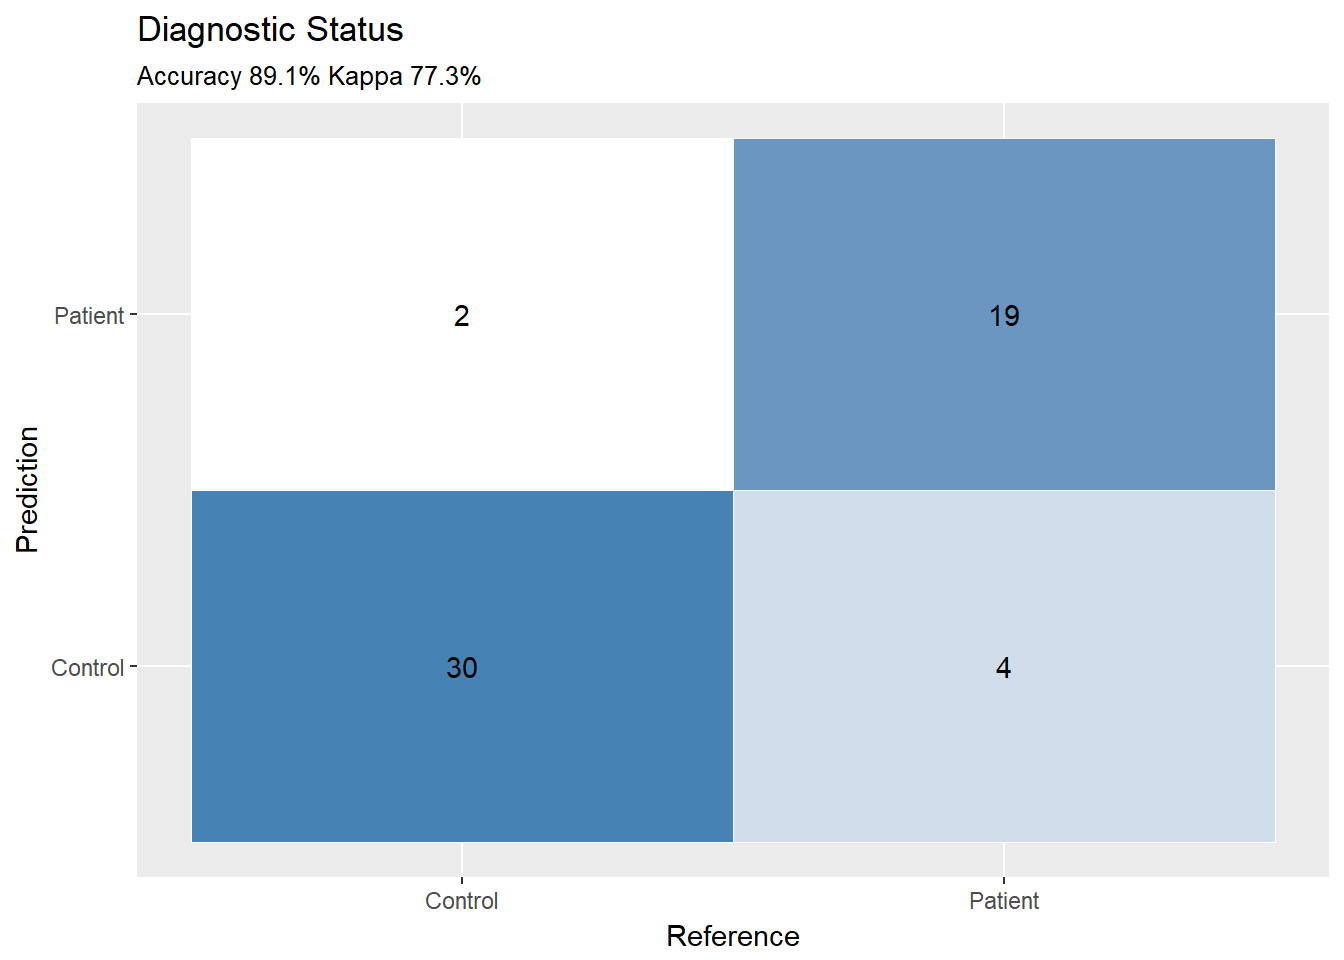The width and height of the screenshot is (1344, 960).
Task: Click "Control" label on the Prediction axis
Action: point(88,668)
